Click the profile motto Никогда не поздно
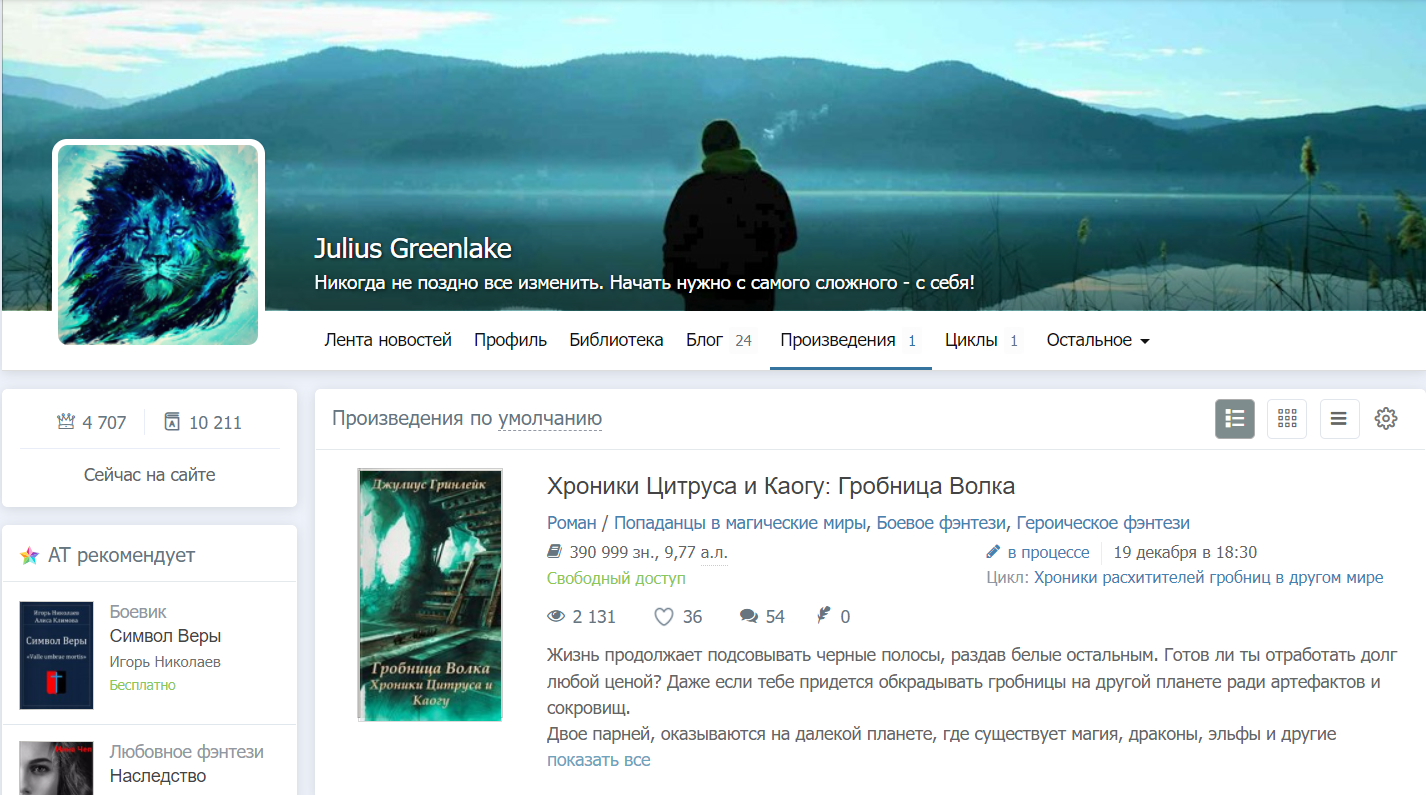This screenshot has width=1426, height=795. pyautogui.click(x=644, y=282)
